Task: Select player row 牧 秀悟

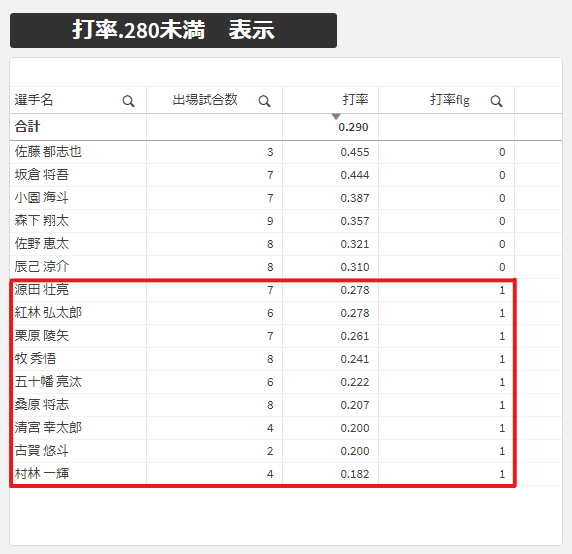Action: (262, 359)
